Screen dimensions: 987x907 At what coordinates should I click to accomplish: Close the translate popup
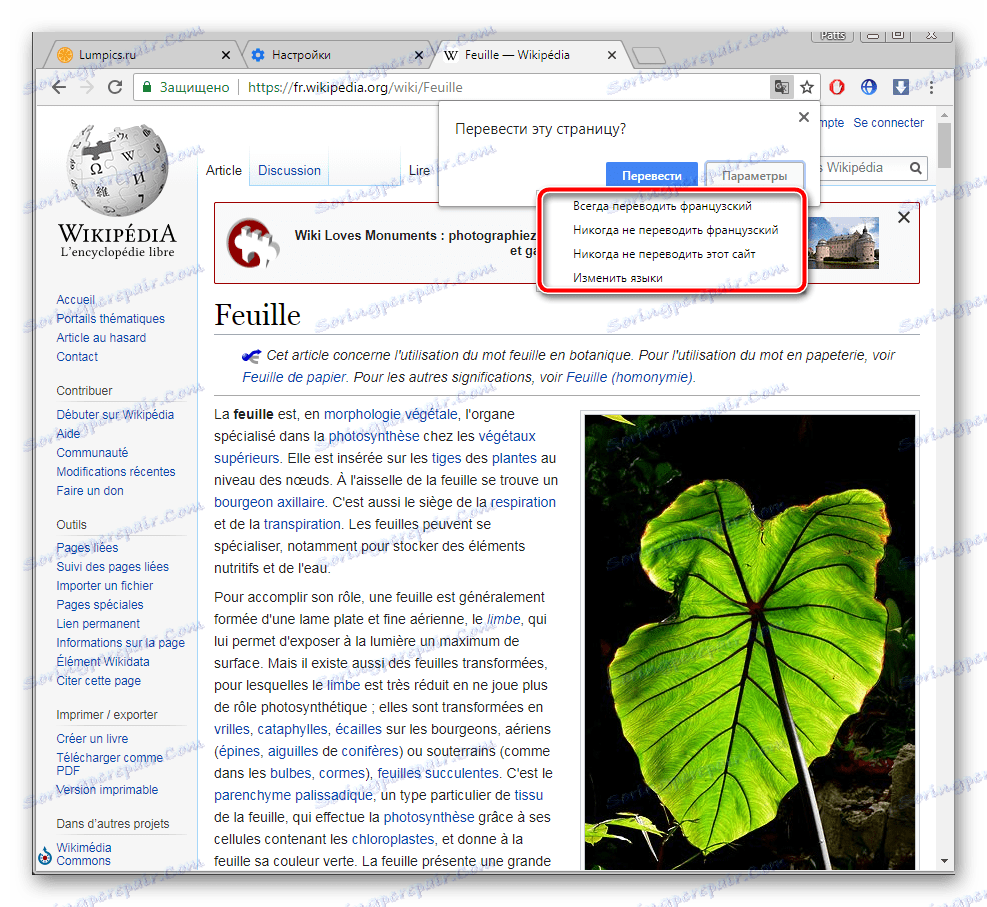(803, 117)
